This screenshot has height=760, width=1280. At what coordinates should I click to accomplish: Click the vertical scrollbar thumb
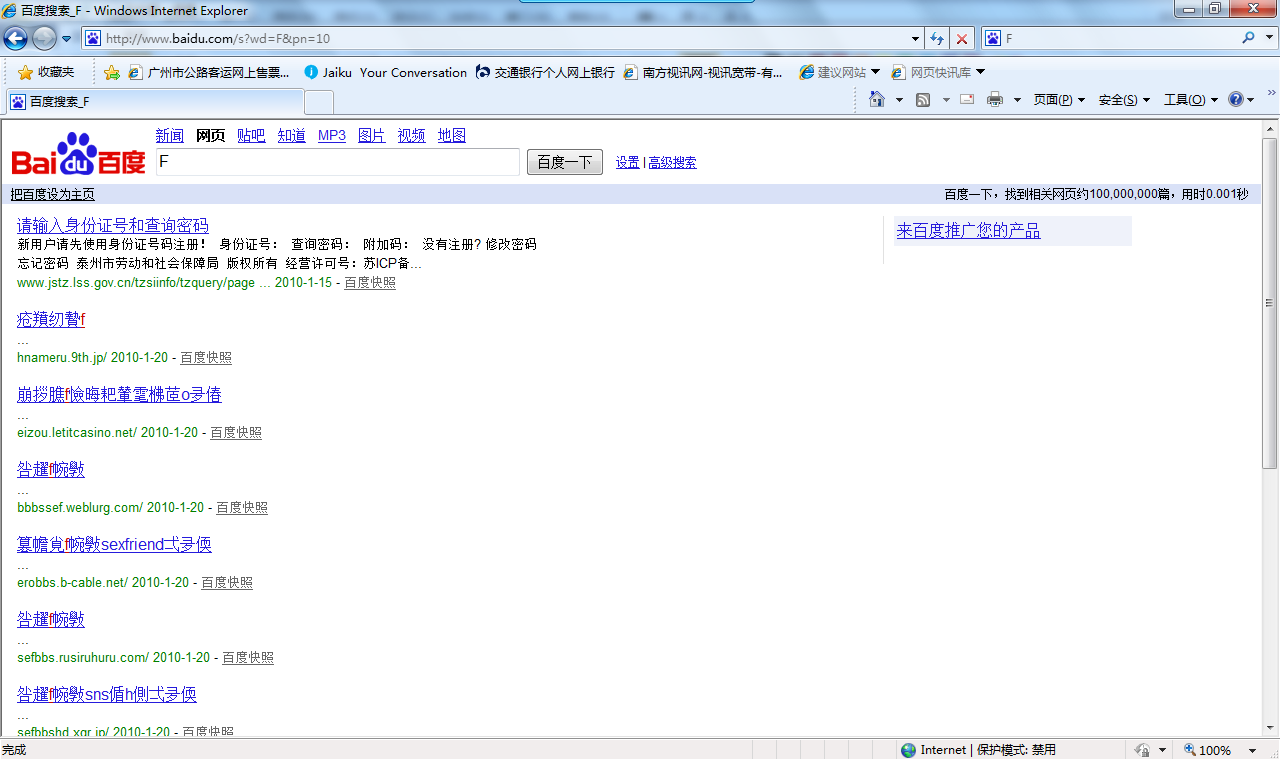click(1270, 303)
